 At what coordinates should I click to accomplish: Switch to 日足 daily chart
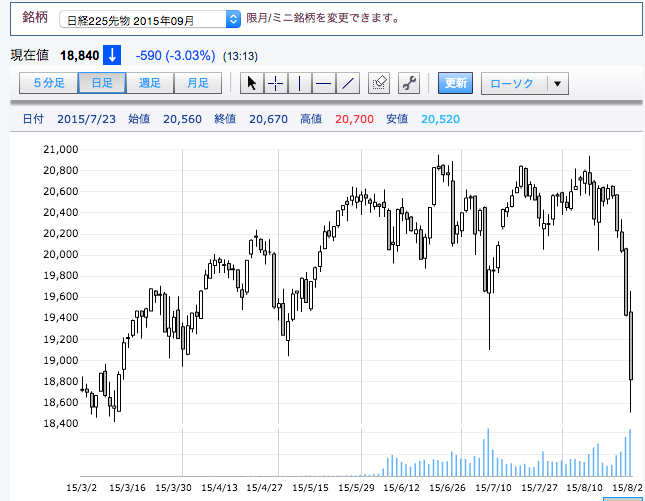102,83
